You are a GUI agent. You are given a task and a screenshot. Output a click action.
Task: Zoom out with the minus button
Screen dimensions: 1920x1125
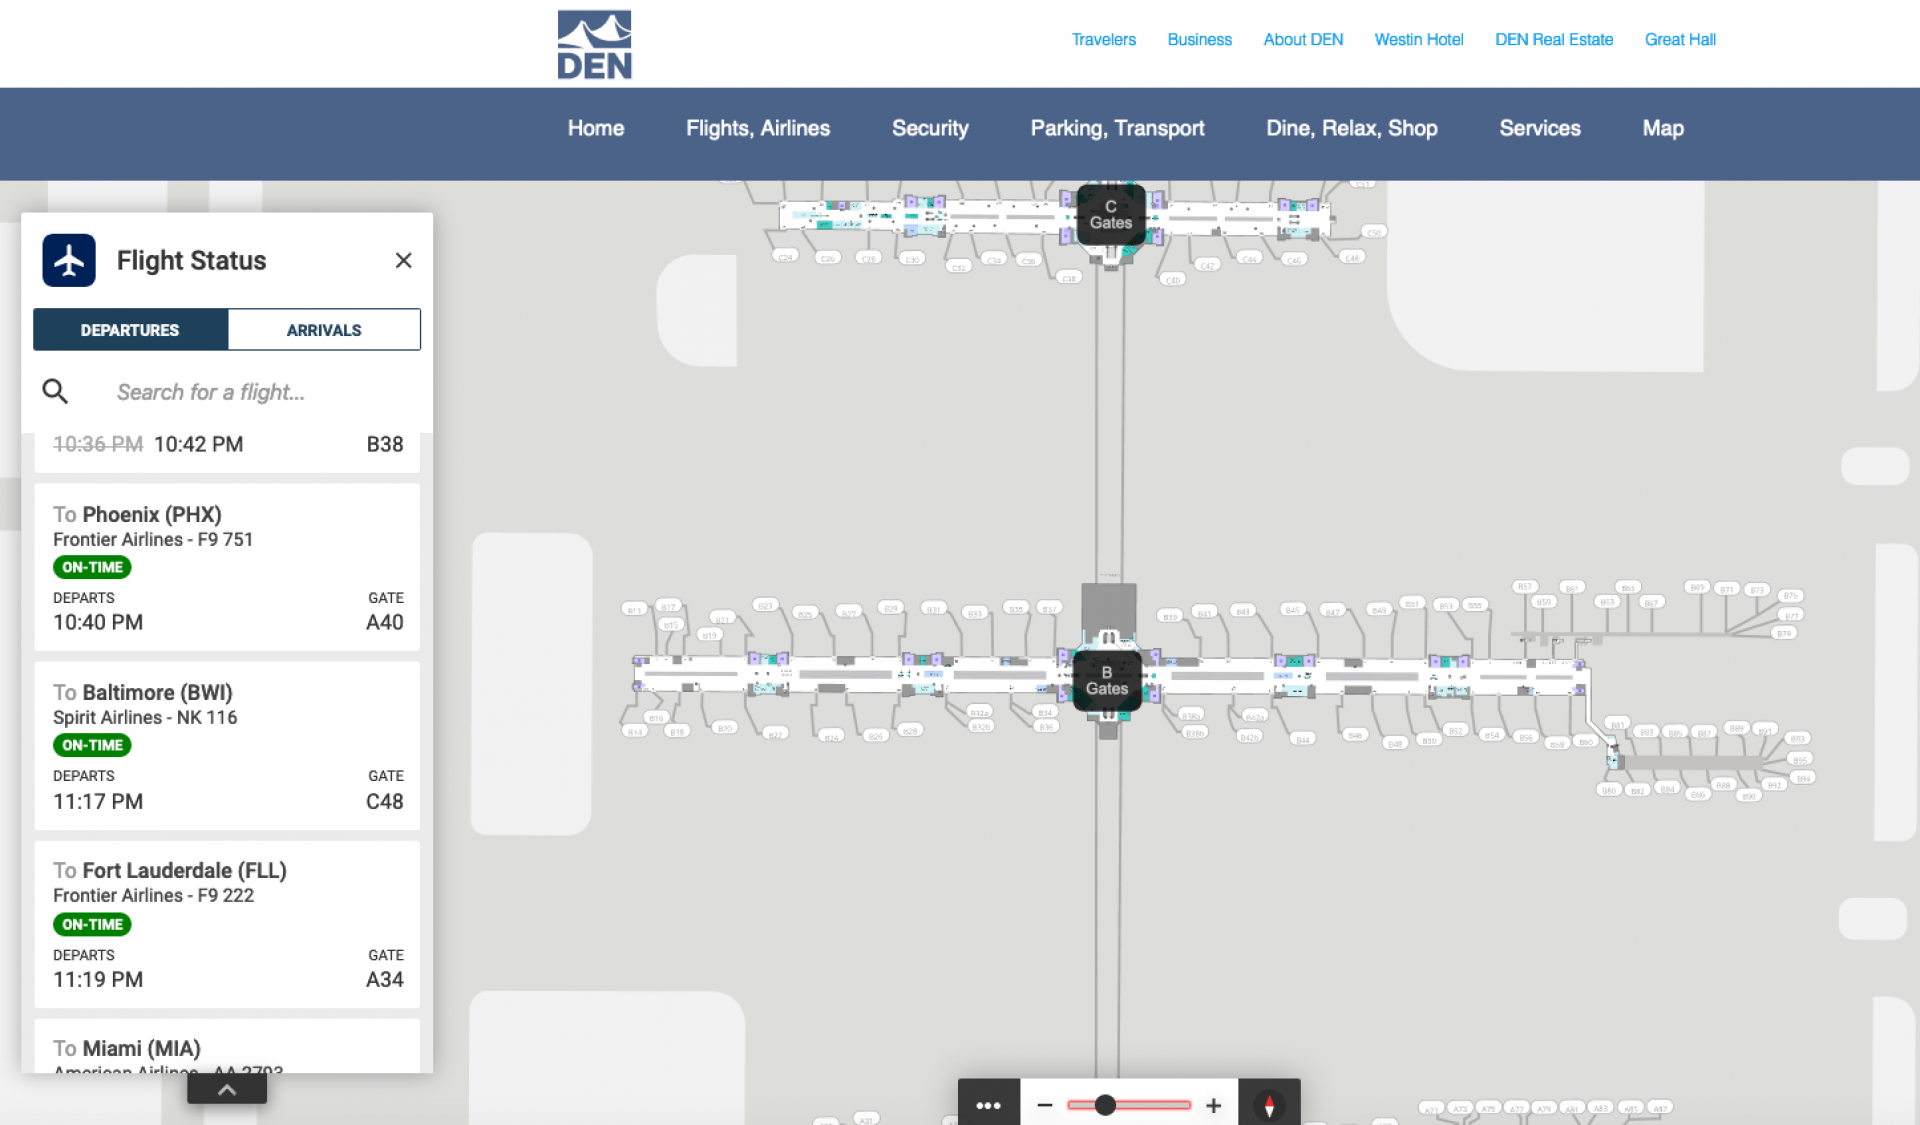[x=1045, y=1105]
